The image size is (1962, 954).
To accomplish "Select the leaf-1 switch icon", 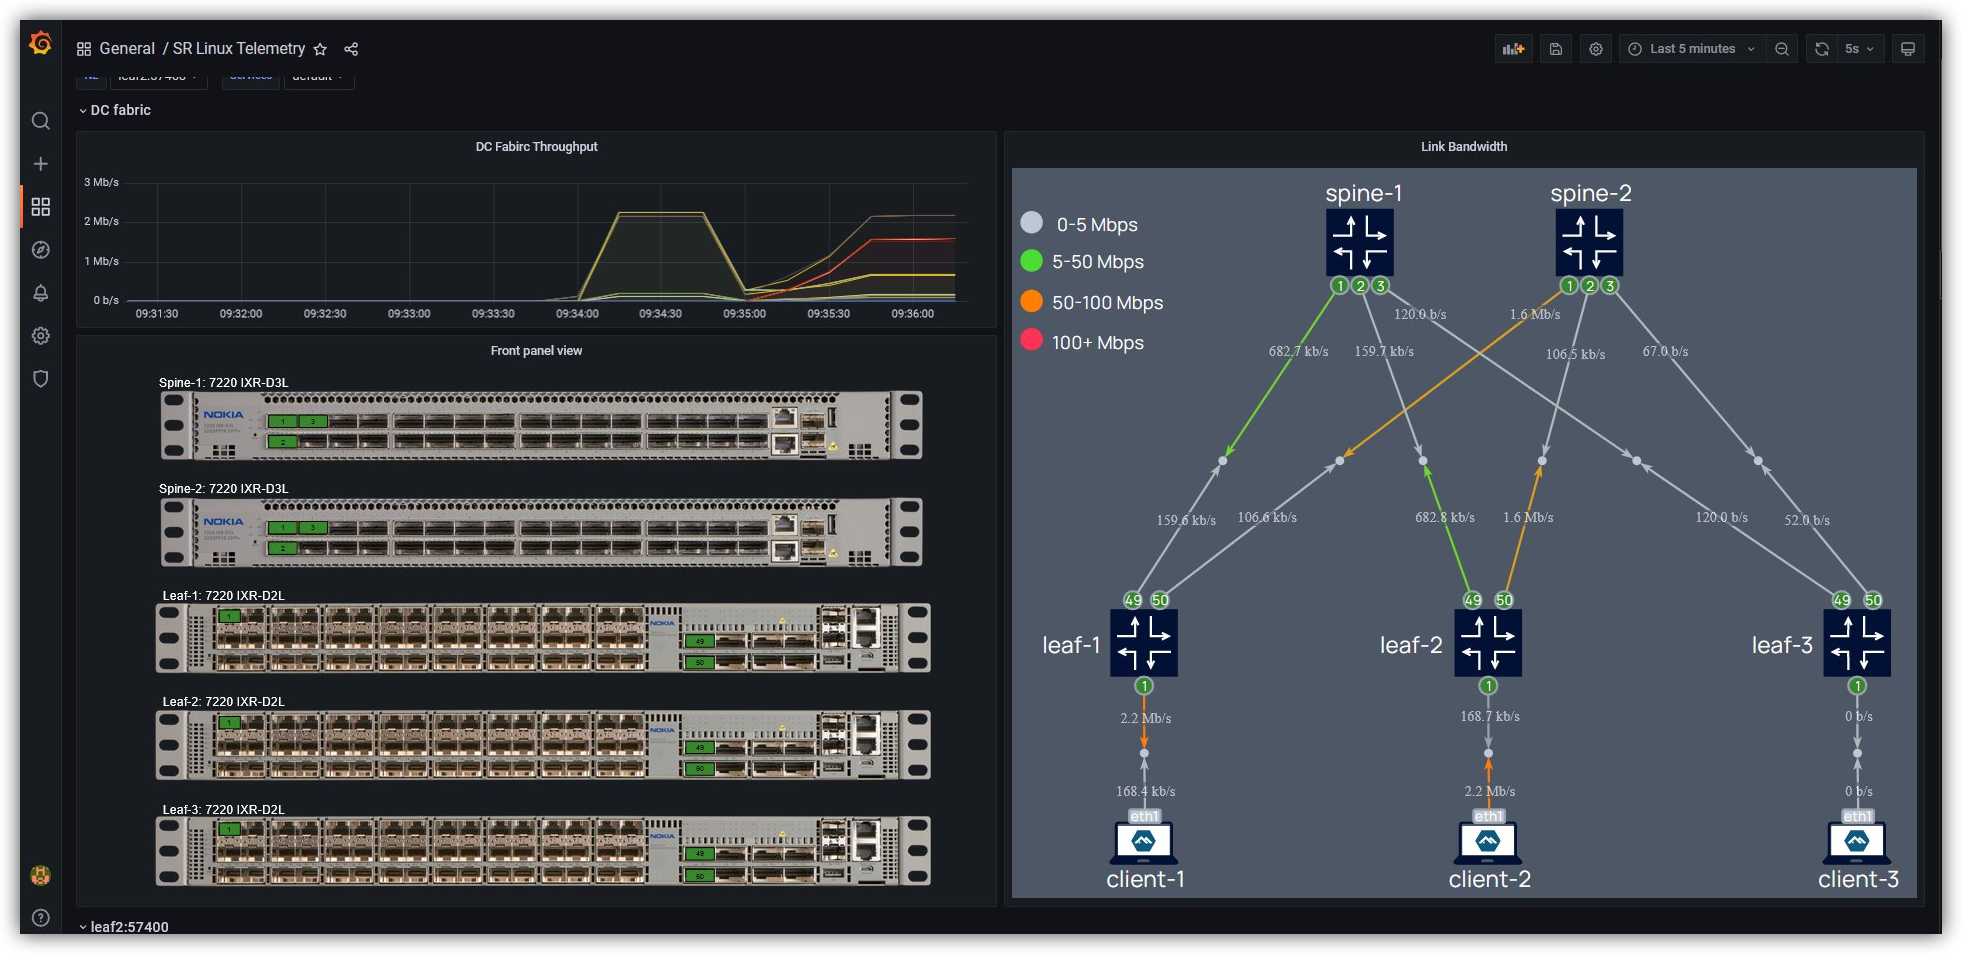I will pyautogui.click(x=1144, y=643).
